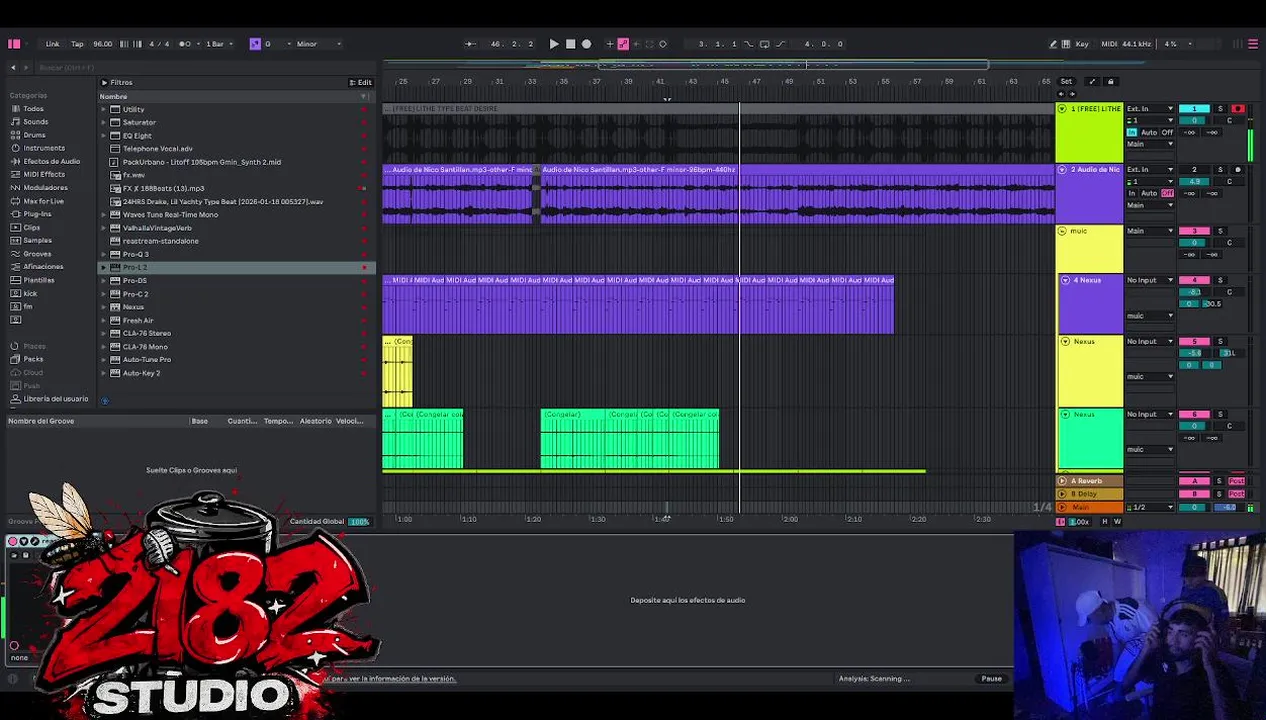Toggle the draw mode pencil icon
This screenshot has width=1266, height=720.
pyautogui.click(x=1052, y=44)
